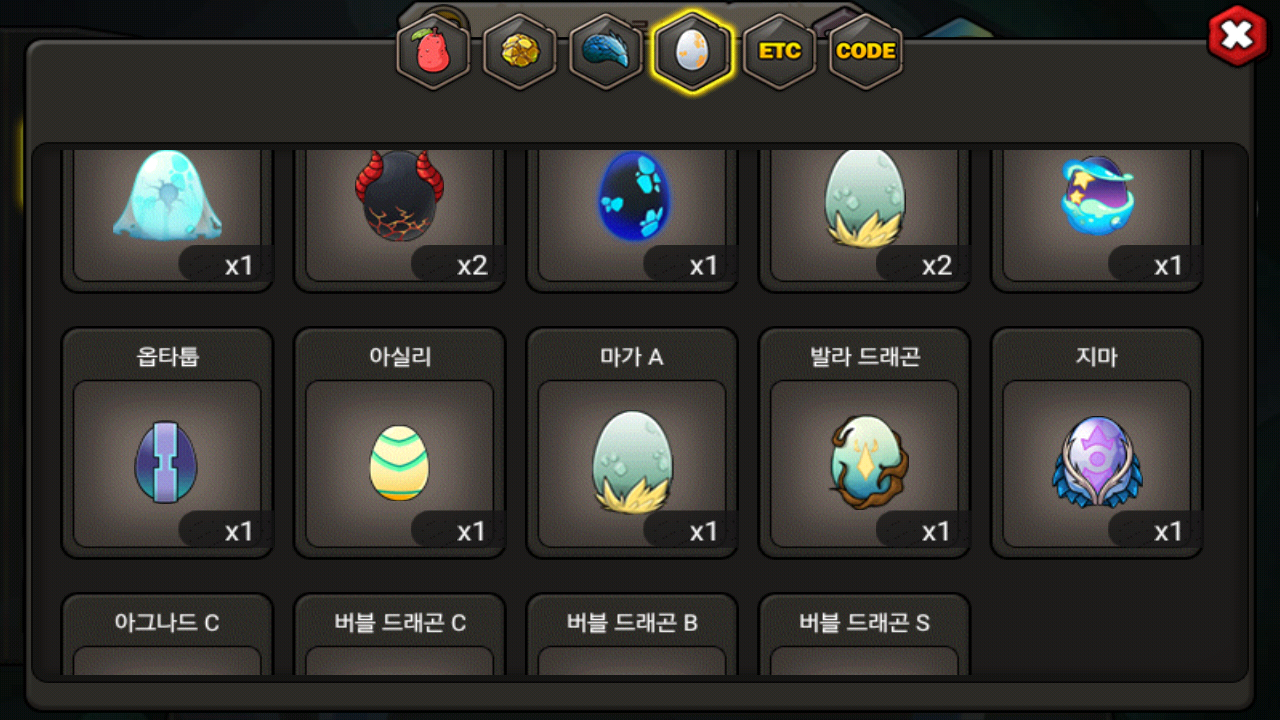Choose the 마가 A egg in nest

[x=632, y=443]
